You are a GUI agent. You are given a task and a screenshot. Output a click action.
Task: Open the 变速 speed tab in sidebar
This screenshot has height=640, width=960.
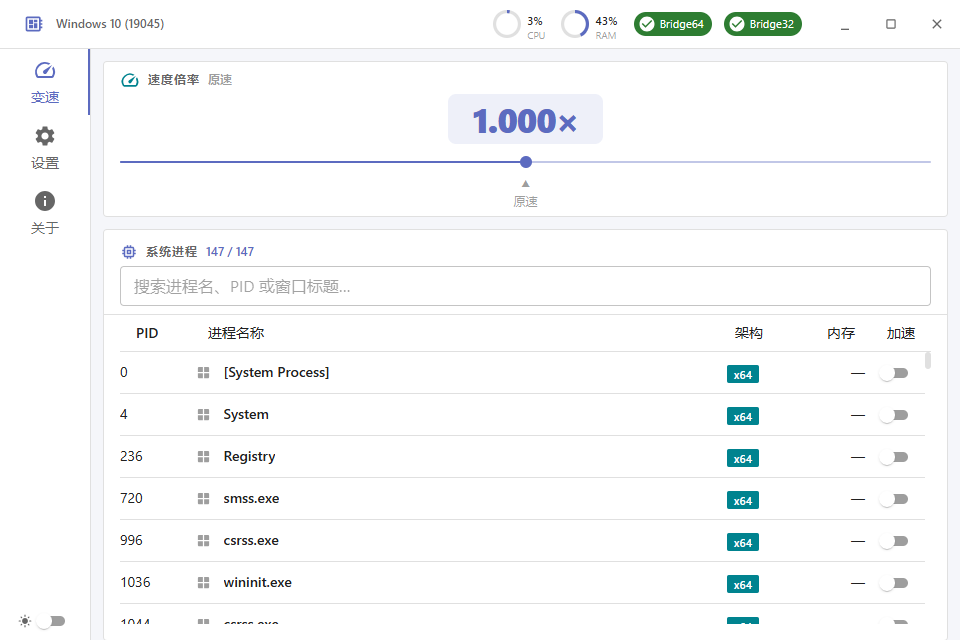tap(45, 82)
